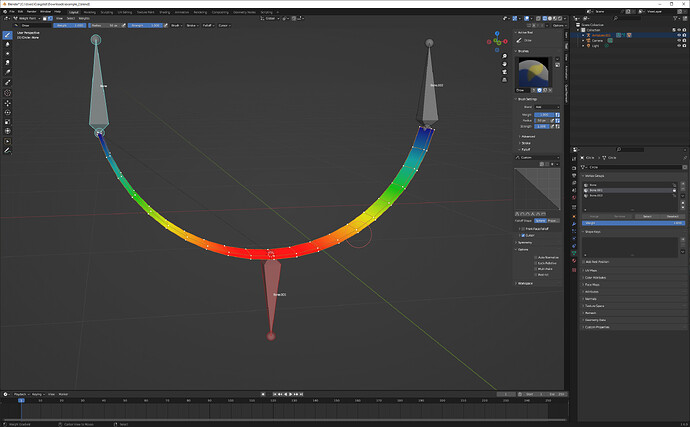Select the Gradient weight tool in toolbar
The height and width of the screenshot is (427, 690).
click(x=7, y=72)
